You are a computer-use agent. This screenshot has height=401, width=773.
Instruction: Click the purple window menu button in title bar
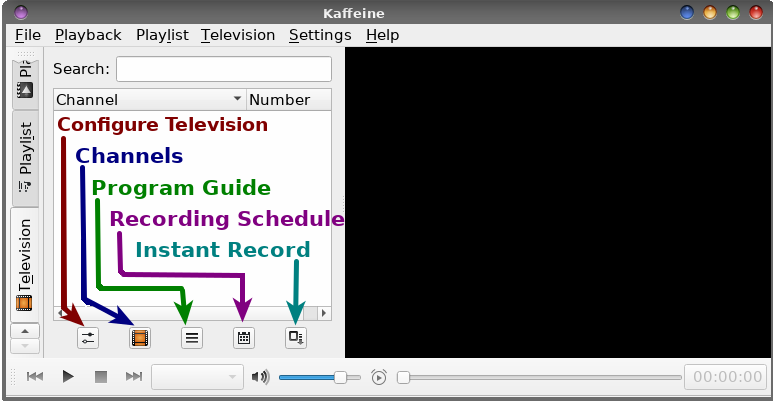point(21,12)
